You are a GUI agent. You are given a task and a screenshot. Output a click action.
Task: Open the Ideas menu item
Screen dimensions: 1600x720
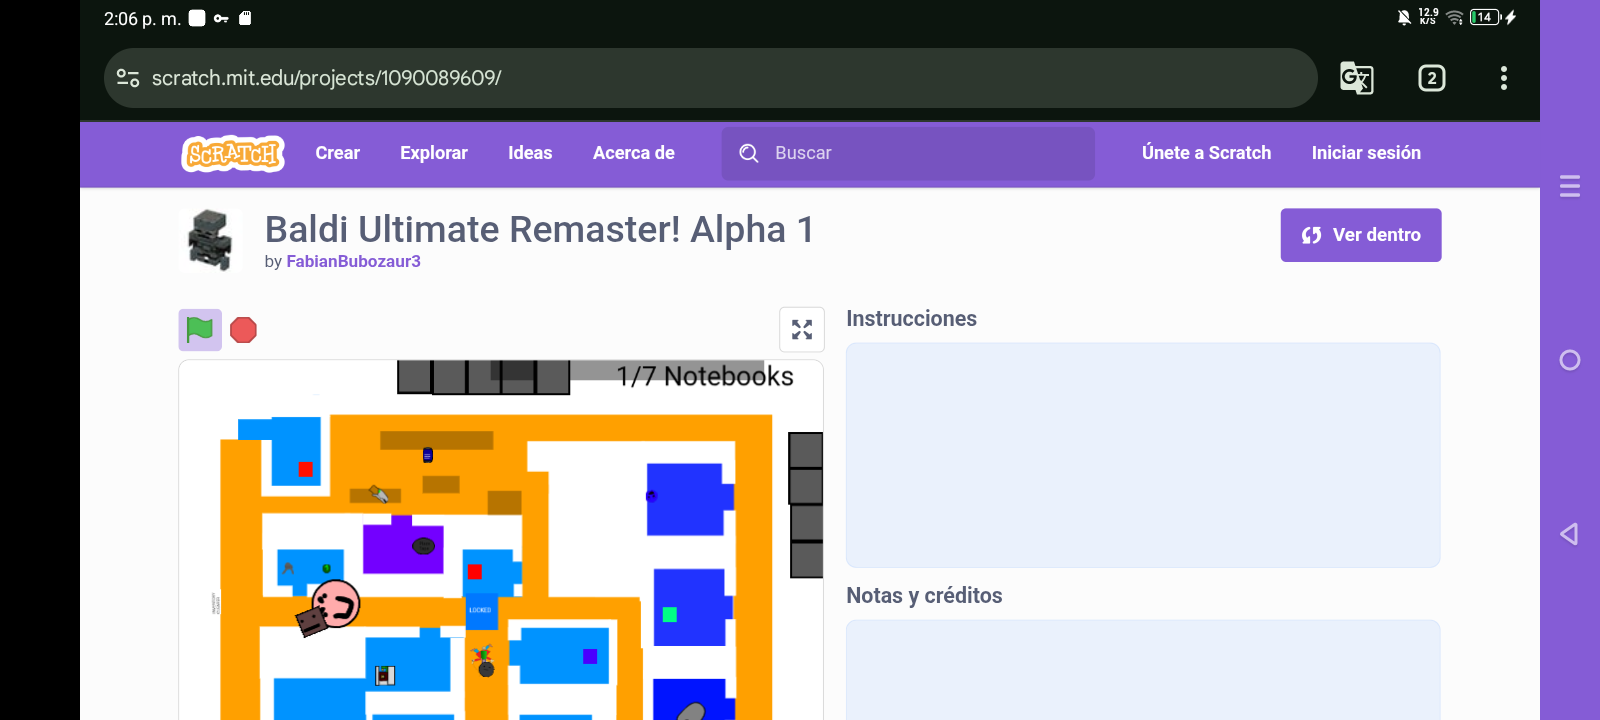tap(530, 153)
